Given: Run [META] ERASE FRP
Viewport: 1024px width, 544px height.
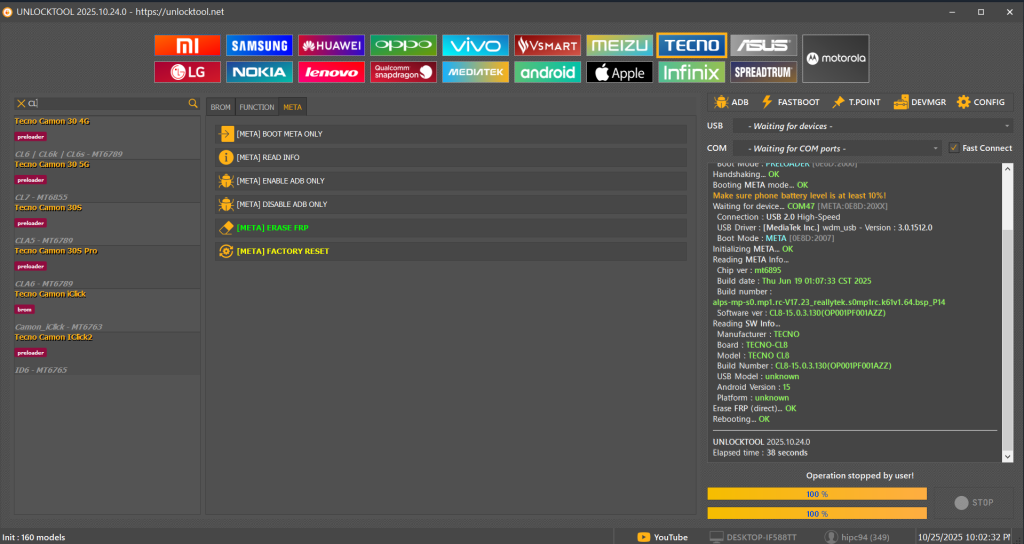Looking at the screenshot, I should (451, 228).
